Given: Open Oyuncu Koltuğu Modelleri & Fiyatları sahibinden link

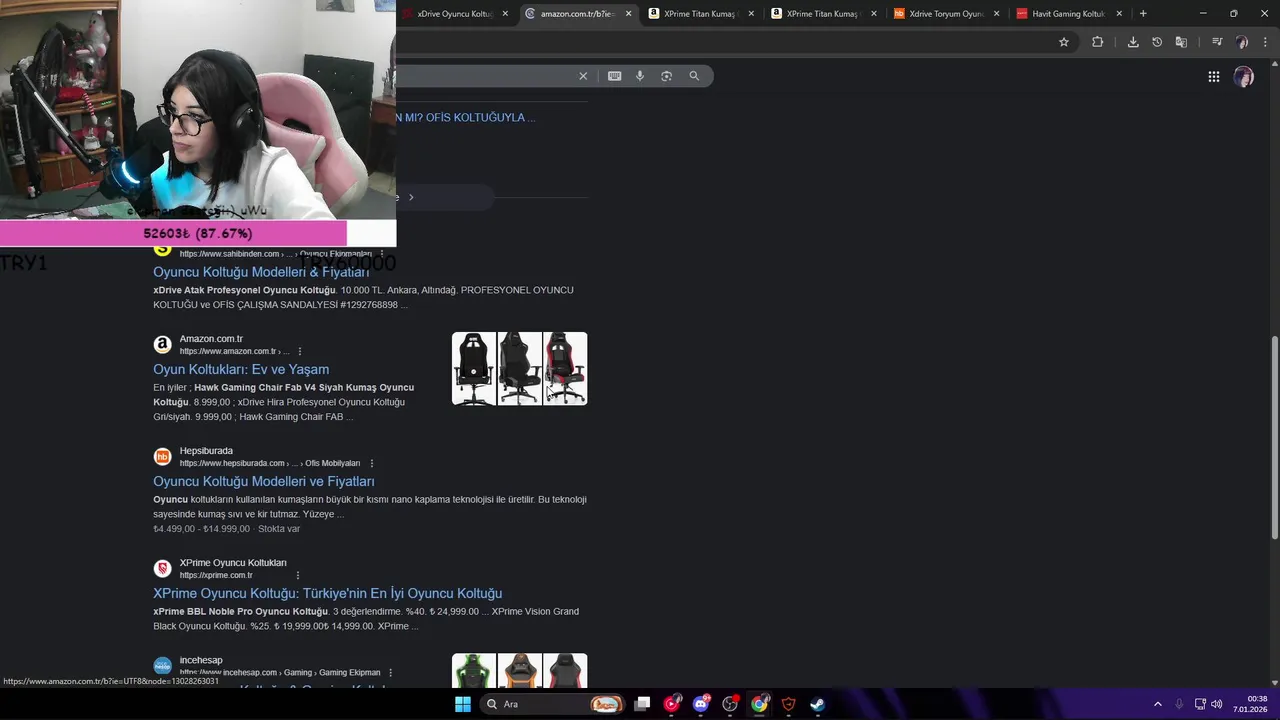Looking at the screenshot, I should pos(261,272).
